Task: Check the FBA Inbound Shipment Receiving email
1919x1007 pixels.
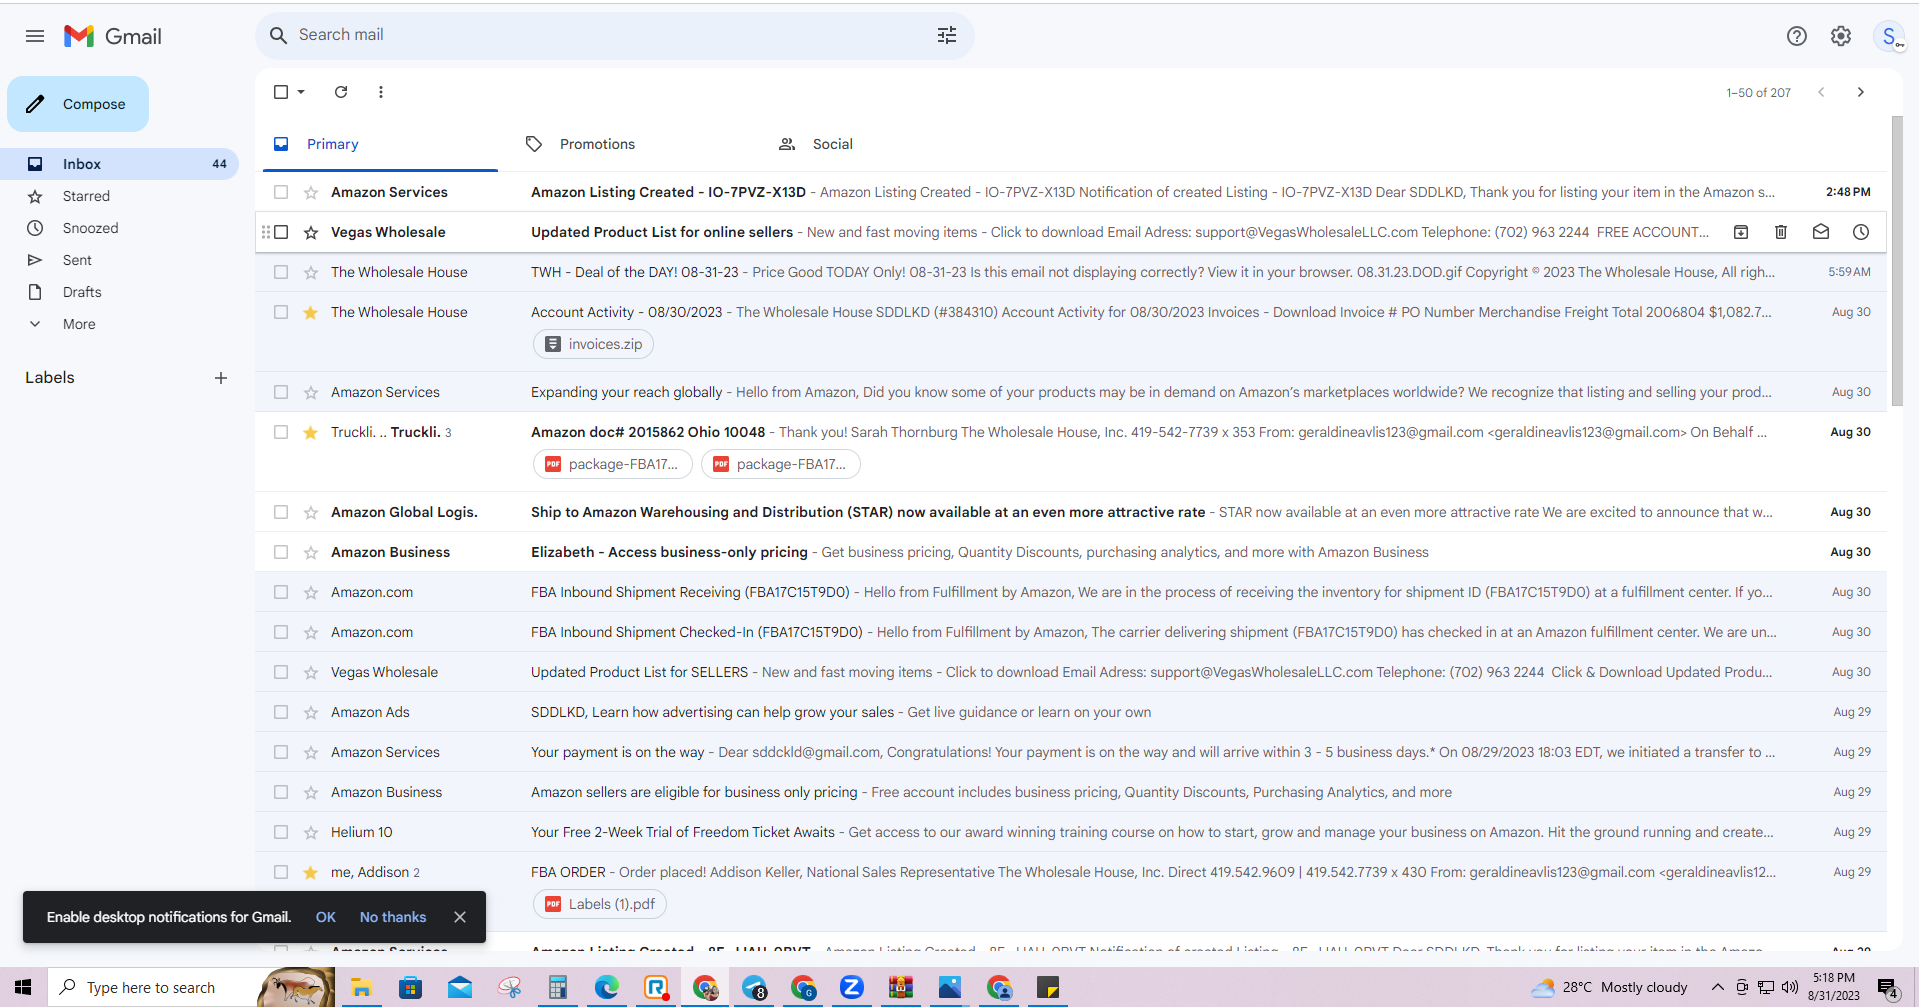Action: [x=281, y=592]
